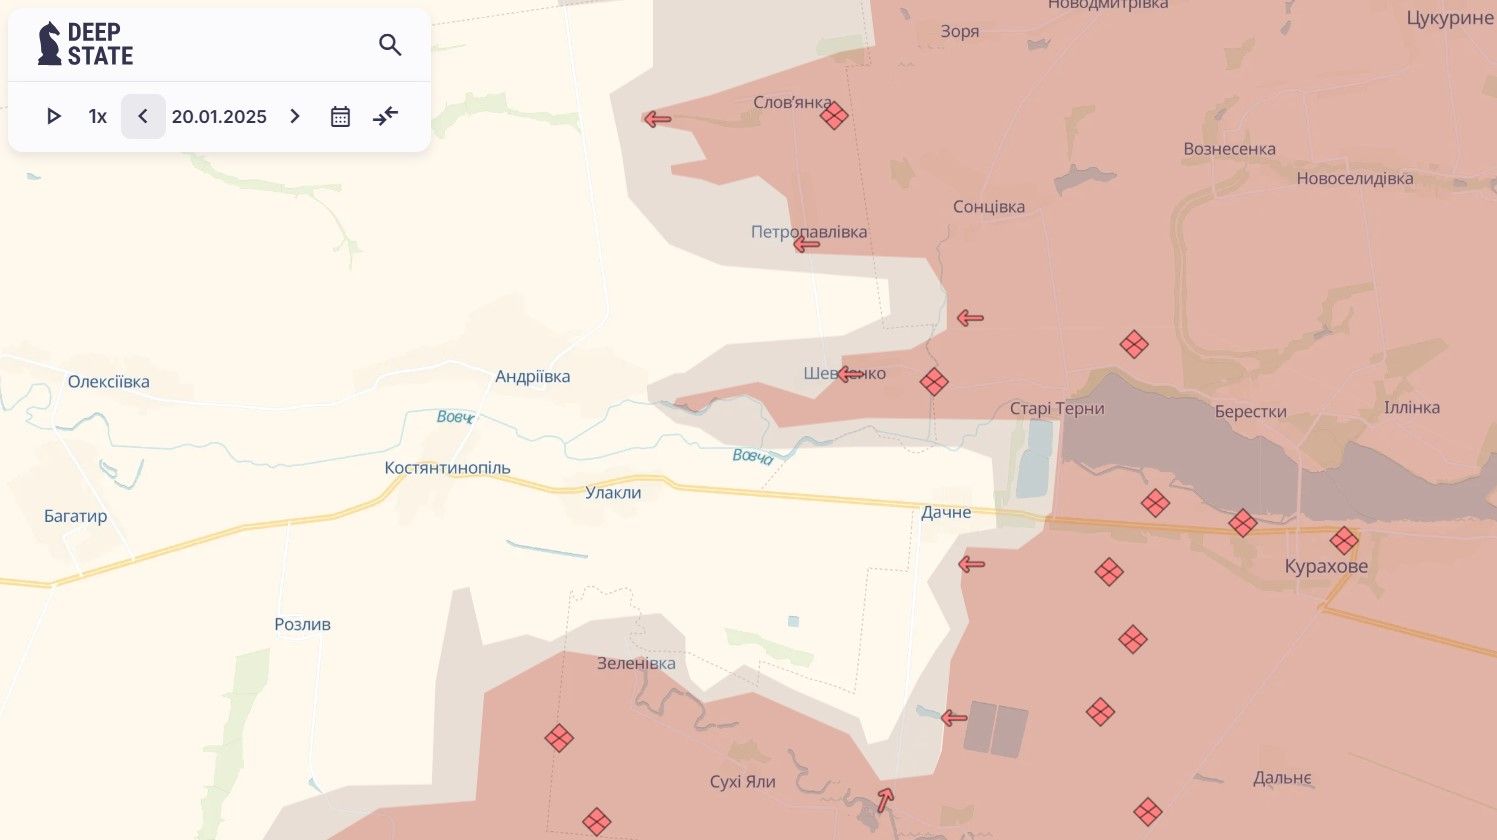This screenshot has height=840, width=1497.
Task: Select the unit marker near Слов'янка
Action: coord(833,116)
